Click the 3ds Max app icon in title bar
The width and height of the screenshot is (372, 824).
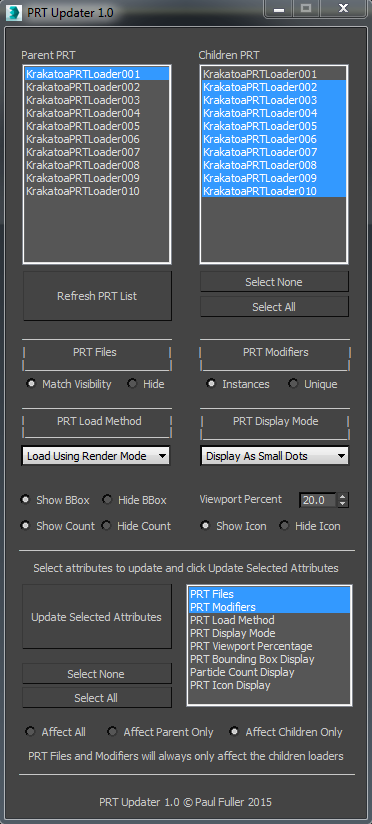14,13
